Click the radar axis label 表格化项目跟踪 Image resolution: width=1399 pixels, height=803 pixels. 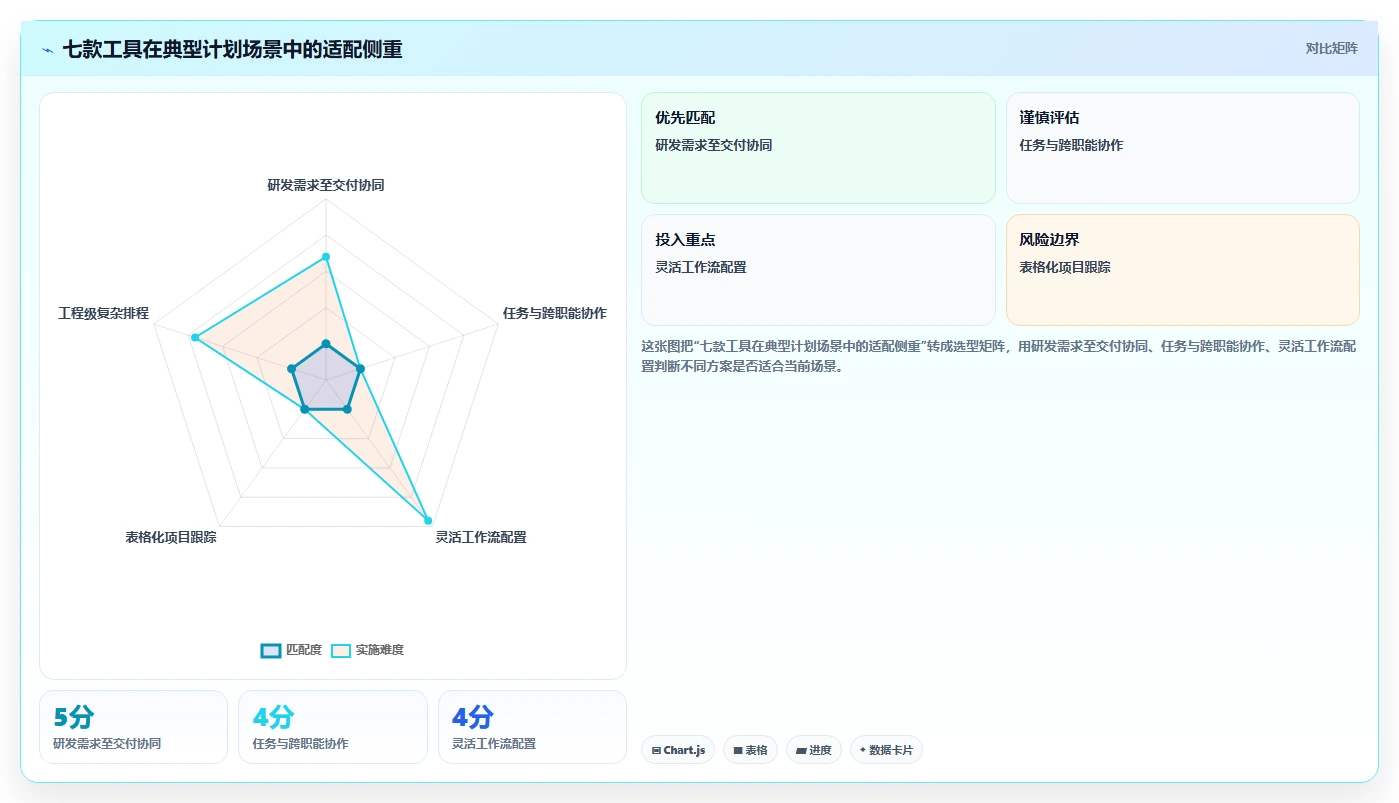171,537
